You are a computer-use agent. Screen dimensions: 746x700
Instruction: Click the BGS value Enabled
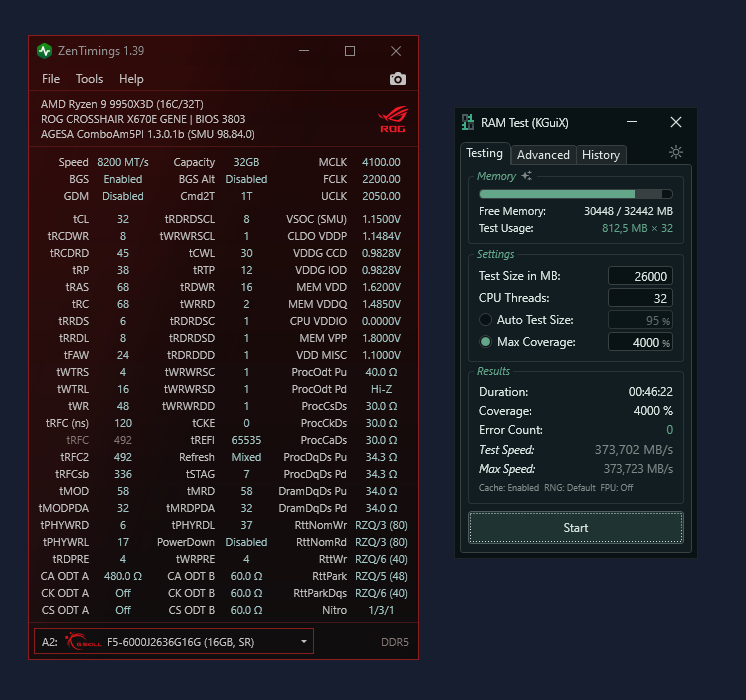point(123,179)
